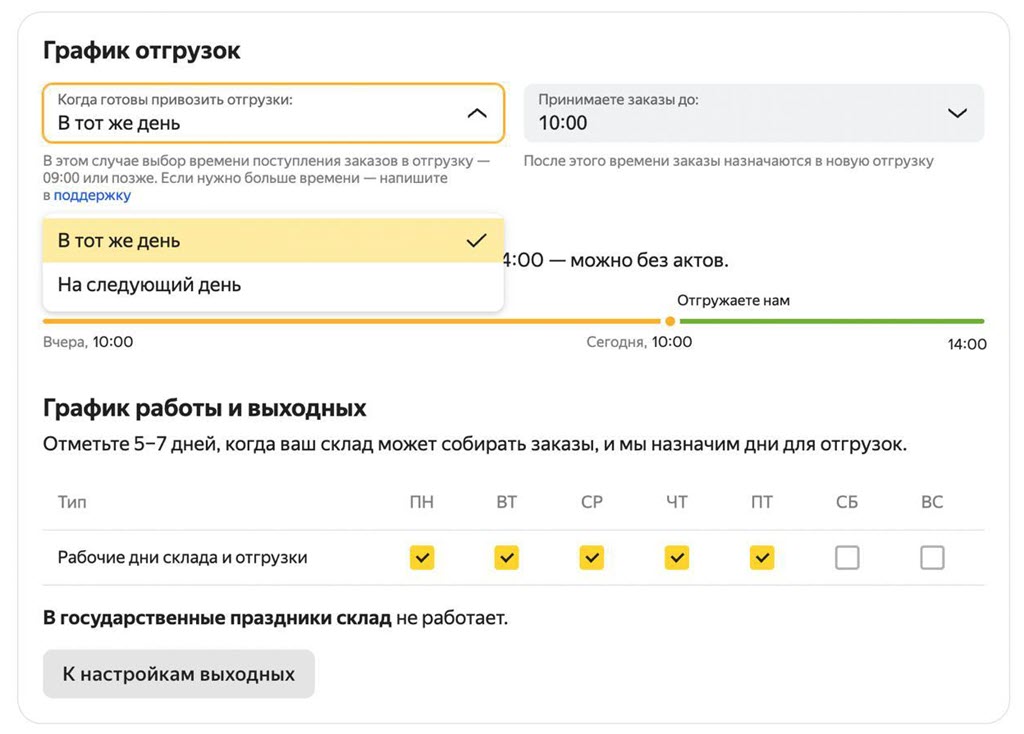This screenshot has height=734, width=1024.
Task: Click the down chevron beside 10:00
Action: tap(956, 113)
